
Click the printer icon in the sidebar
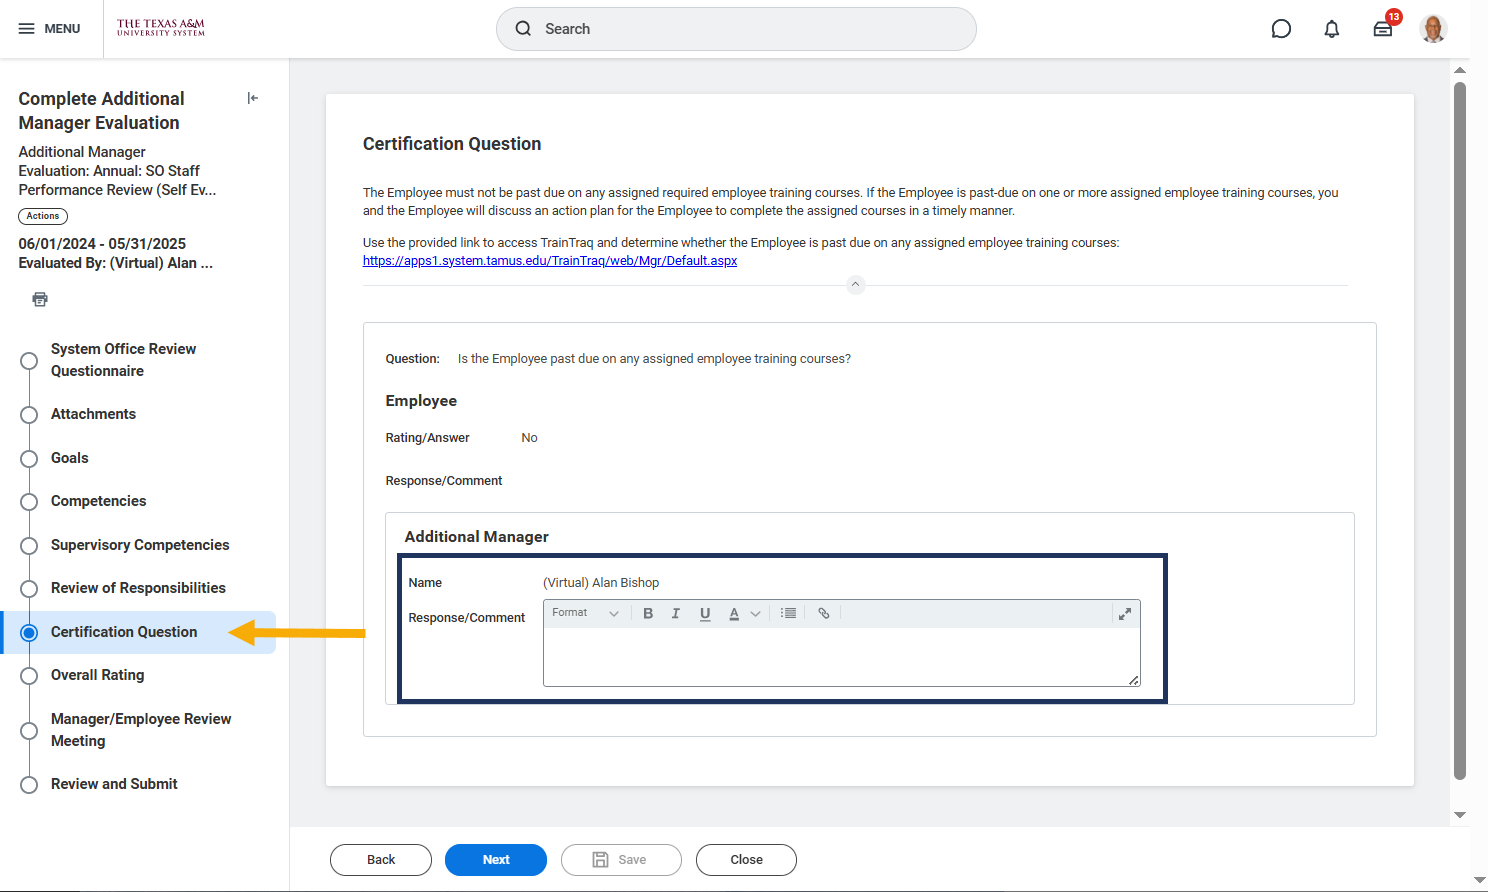point(40,299)
